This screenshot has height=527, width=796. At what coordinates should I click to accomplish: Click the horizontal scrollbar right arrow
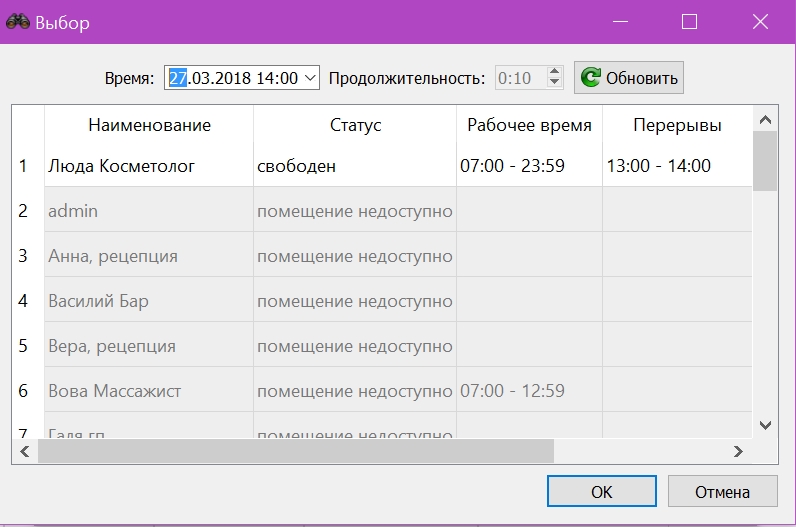pos(739,451)
